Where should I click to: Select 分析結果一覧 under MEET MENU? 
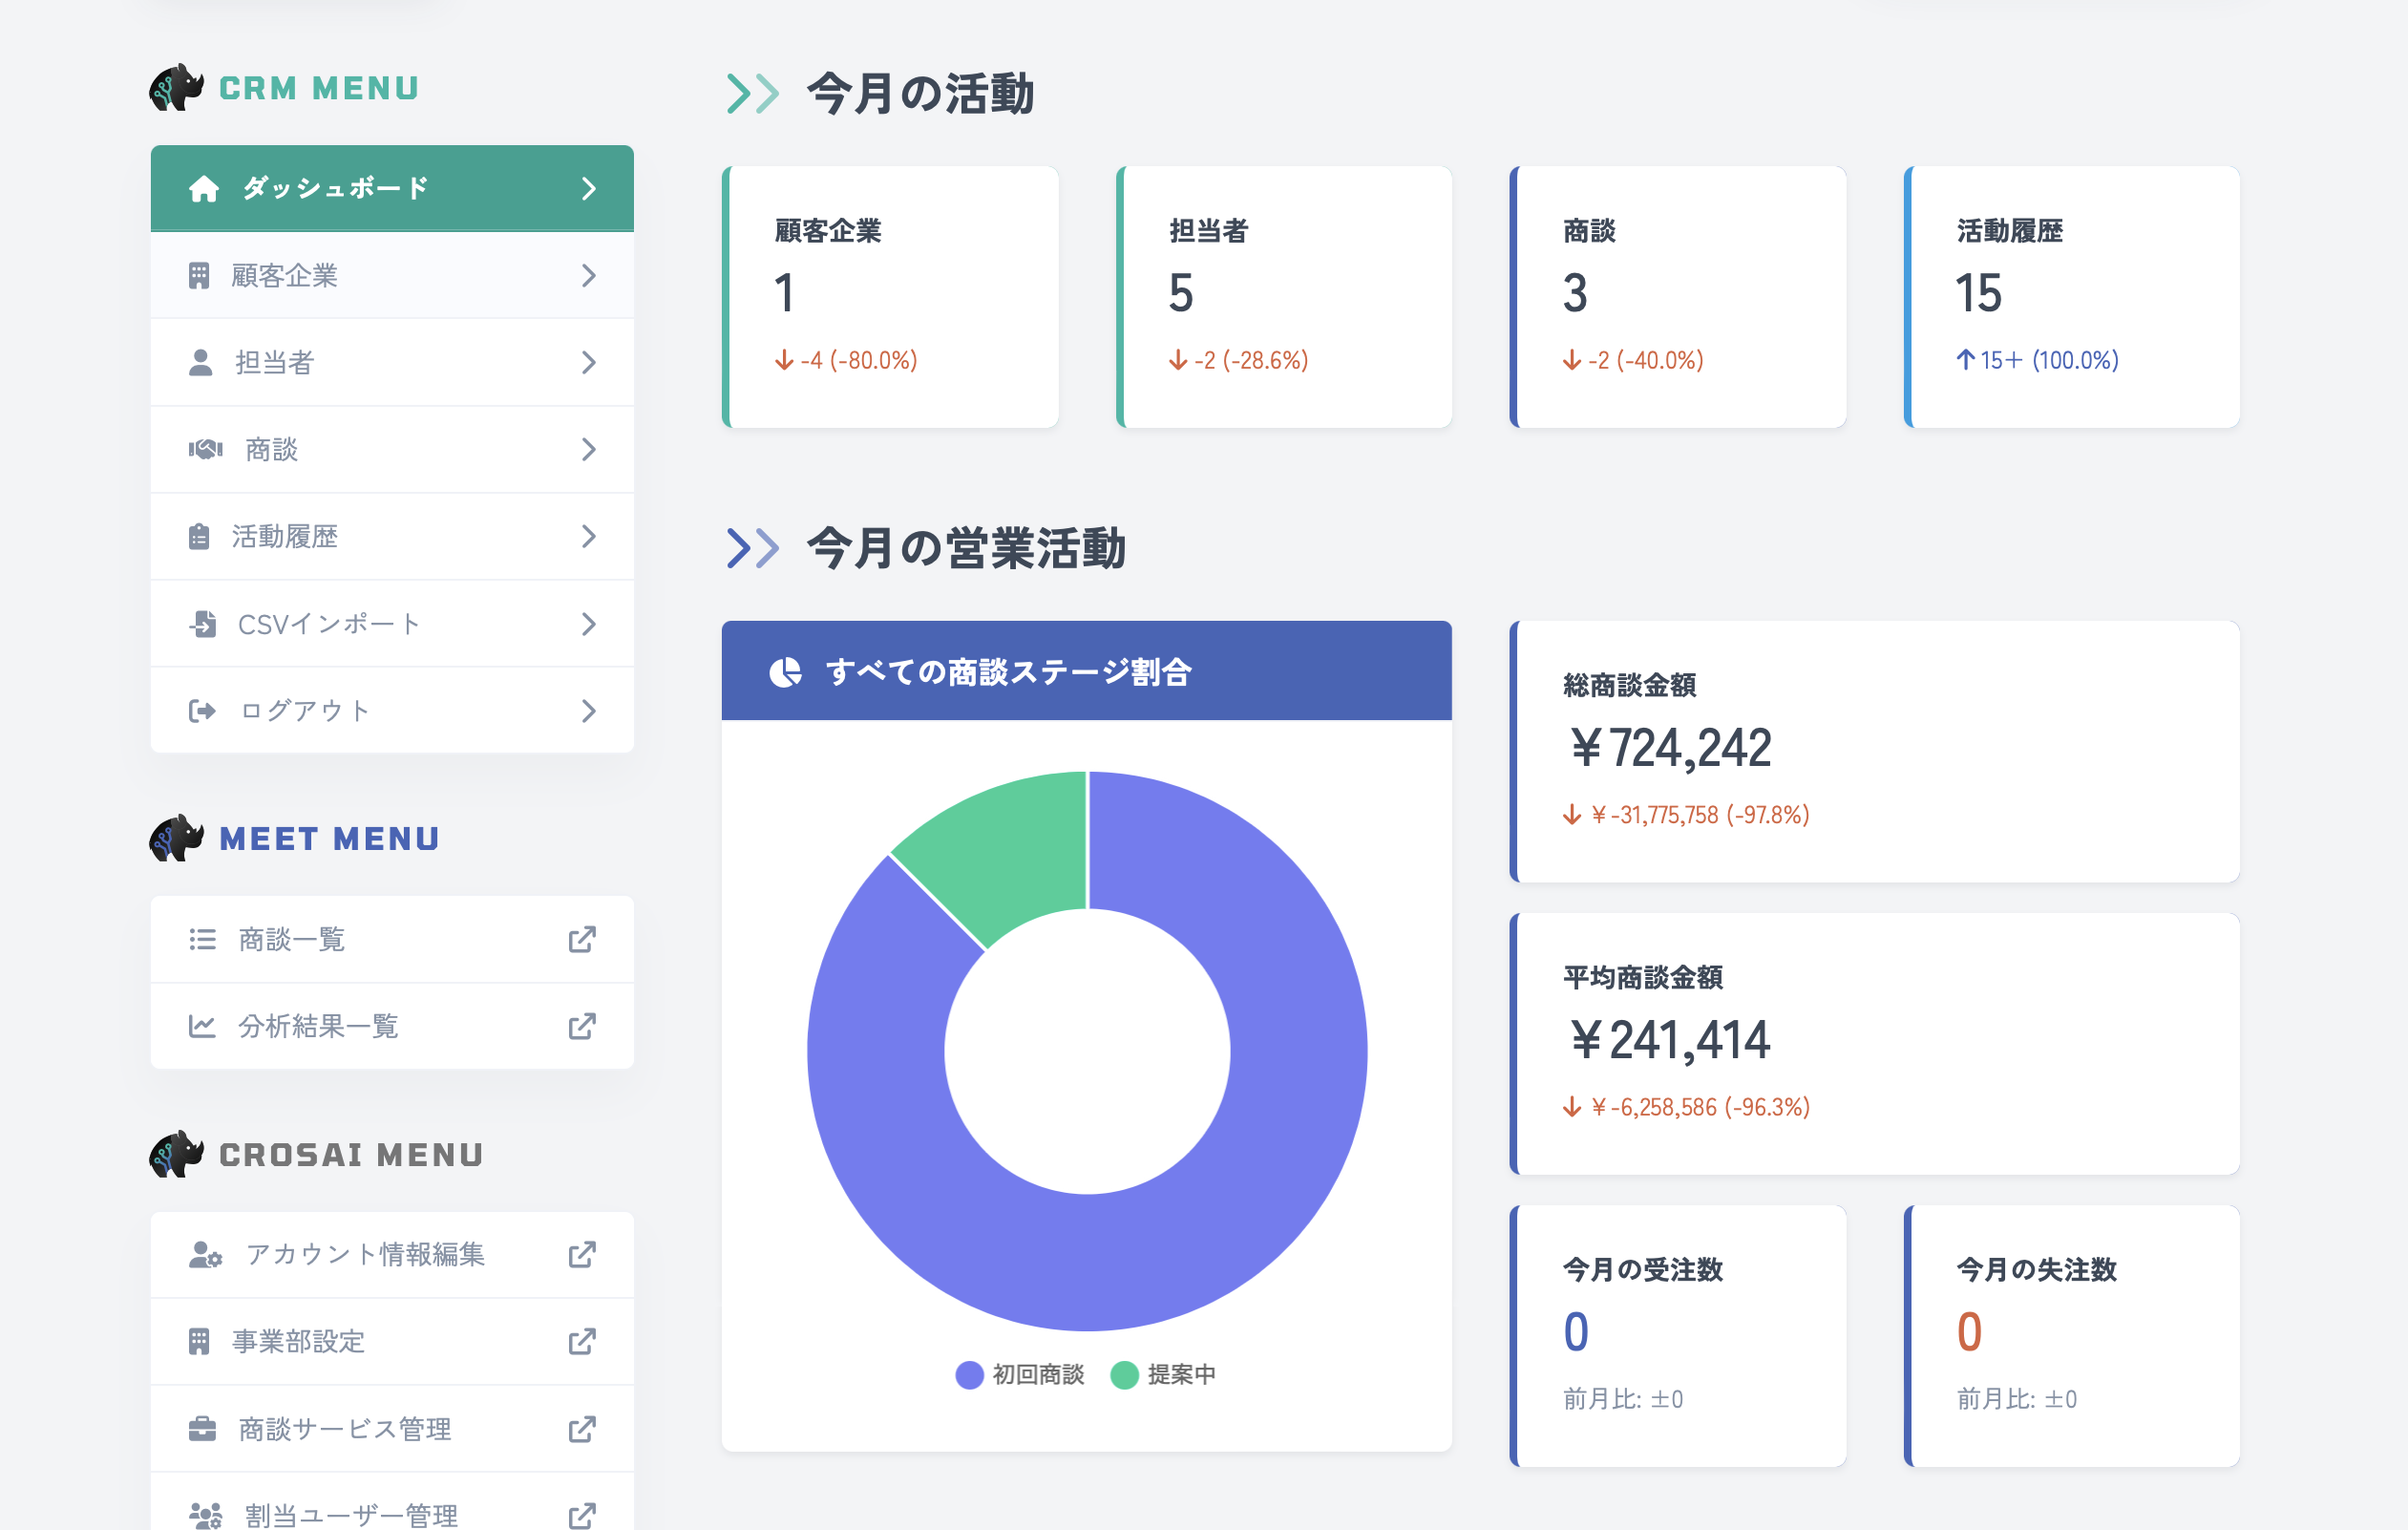(316, 1025)
